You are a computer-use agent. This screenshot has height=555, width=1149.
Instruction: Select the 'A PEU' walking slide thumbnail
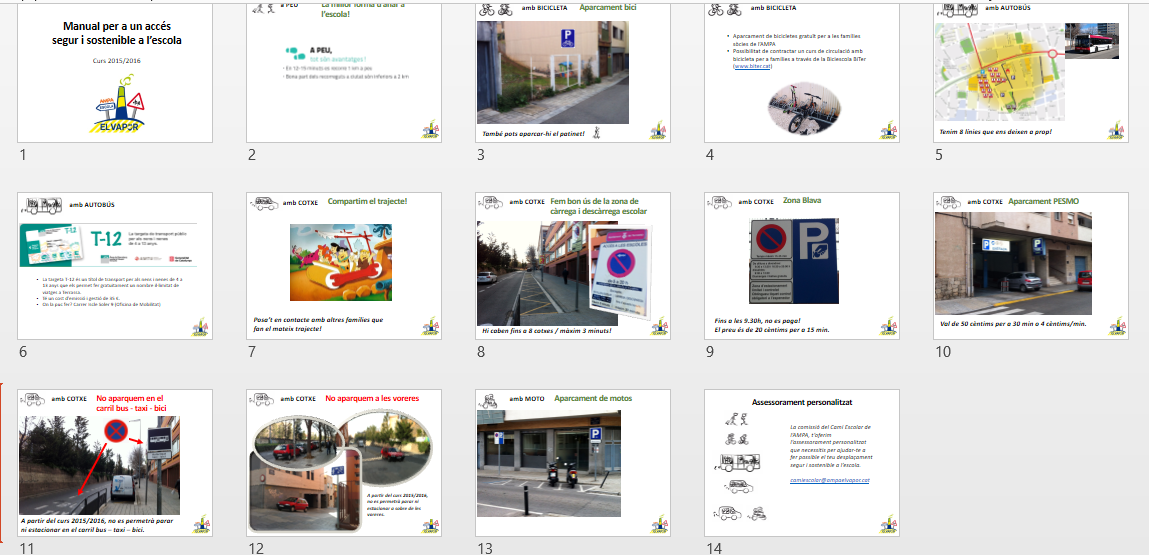pos(344,70)
